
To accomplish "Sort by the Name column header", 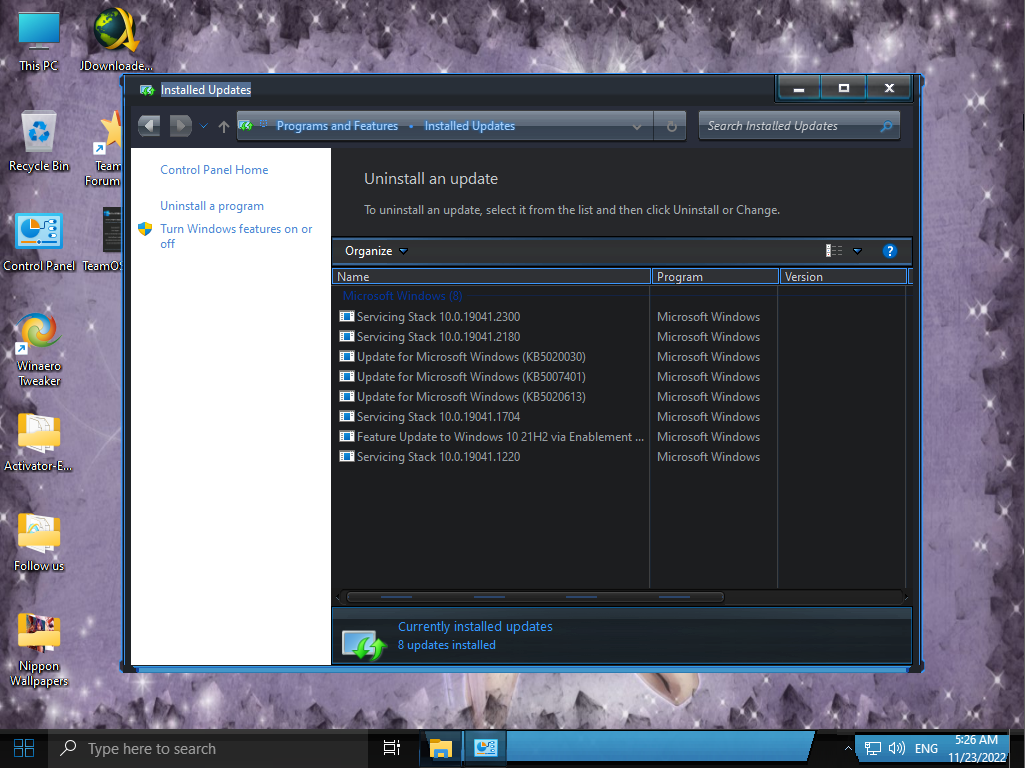I will [492, 276].
